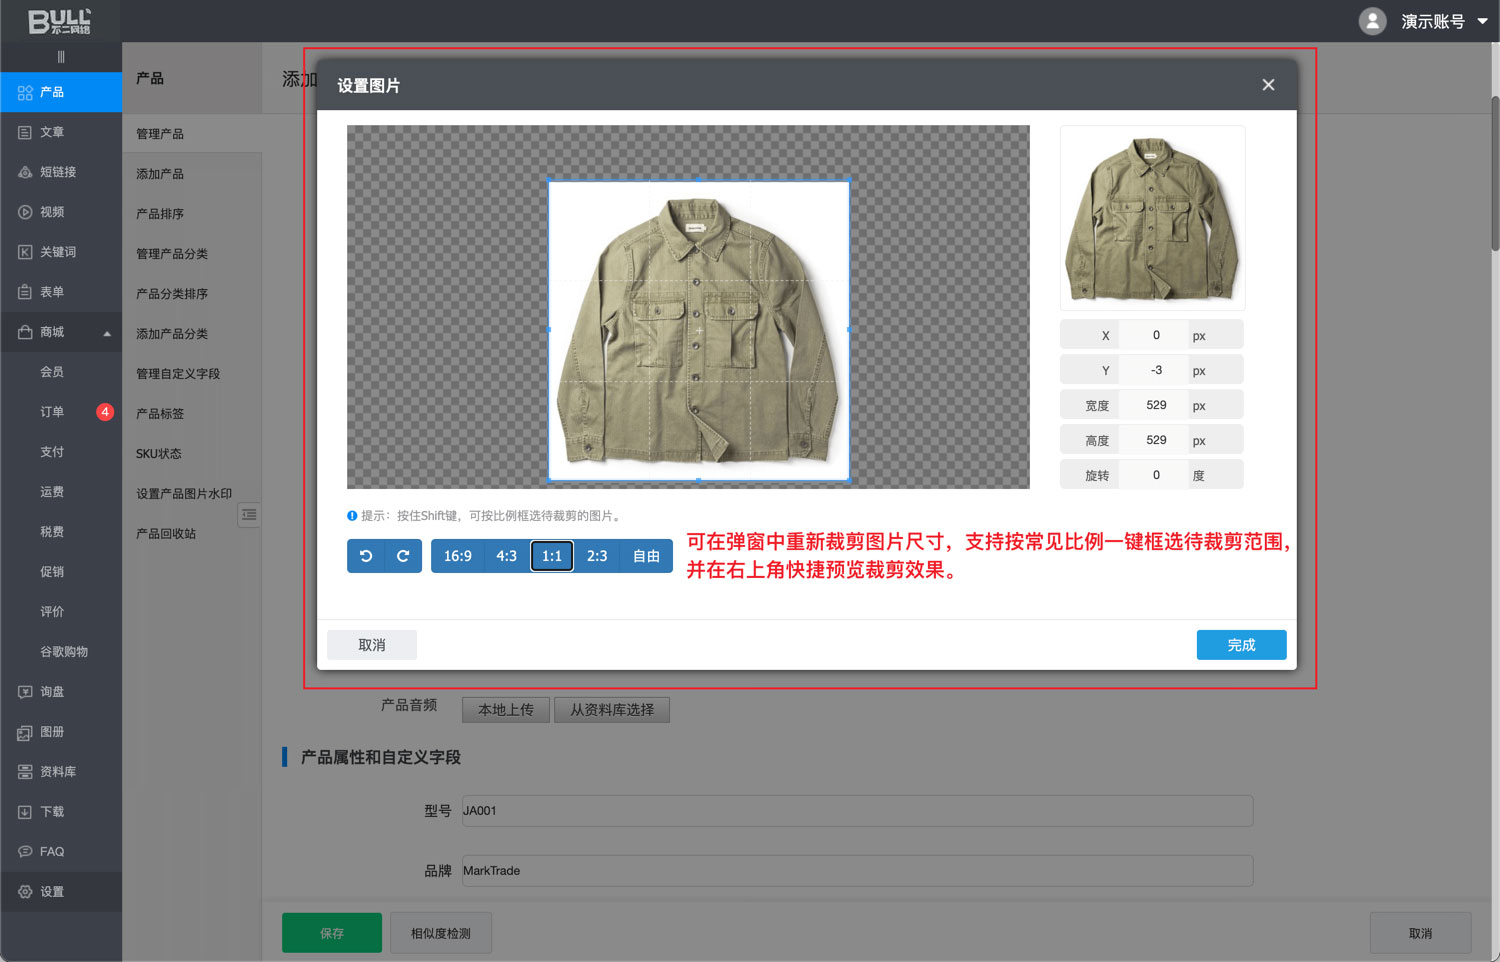Click the submenu collapse toggle icon
1500x962 pixels.
pyautogui.click(x=249, y=514)
